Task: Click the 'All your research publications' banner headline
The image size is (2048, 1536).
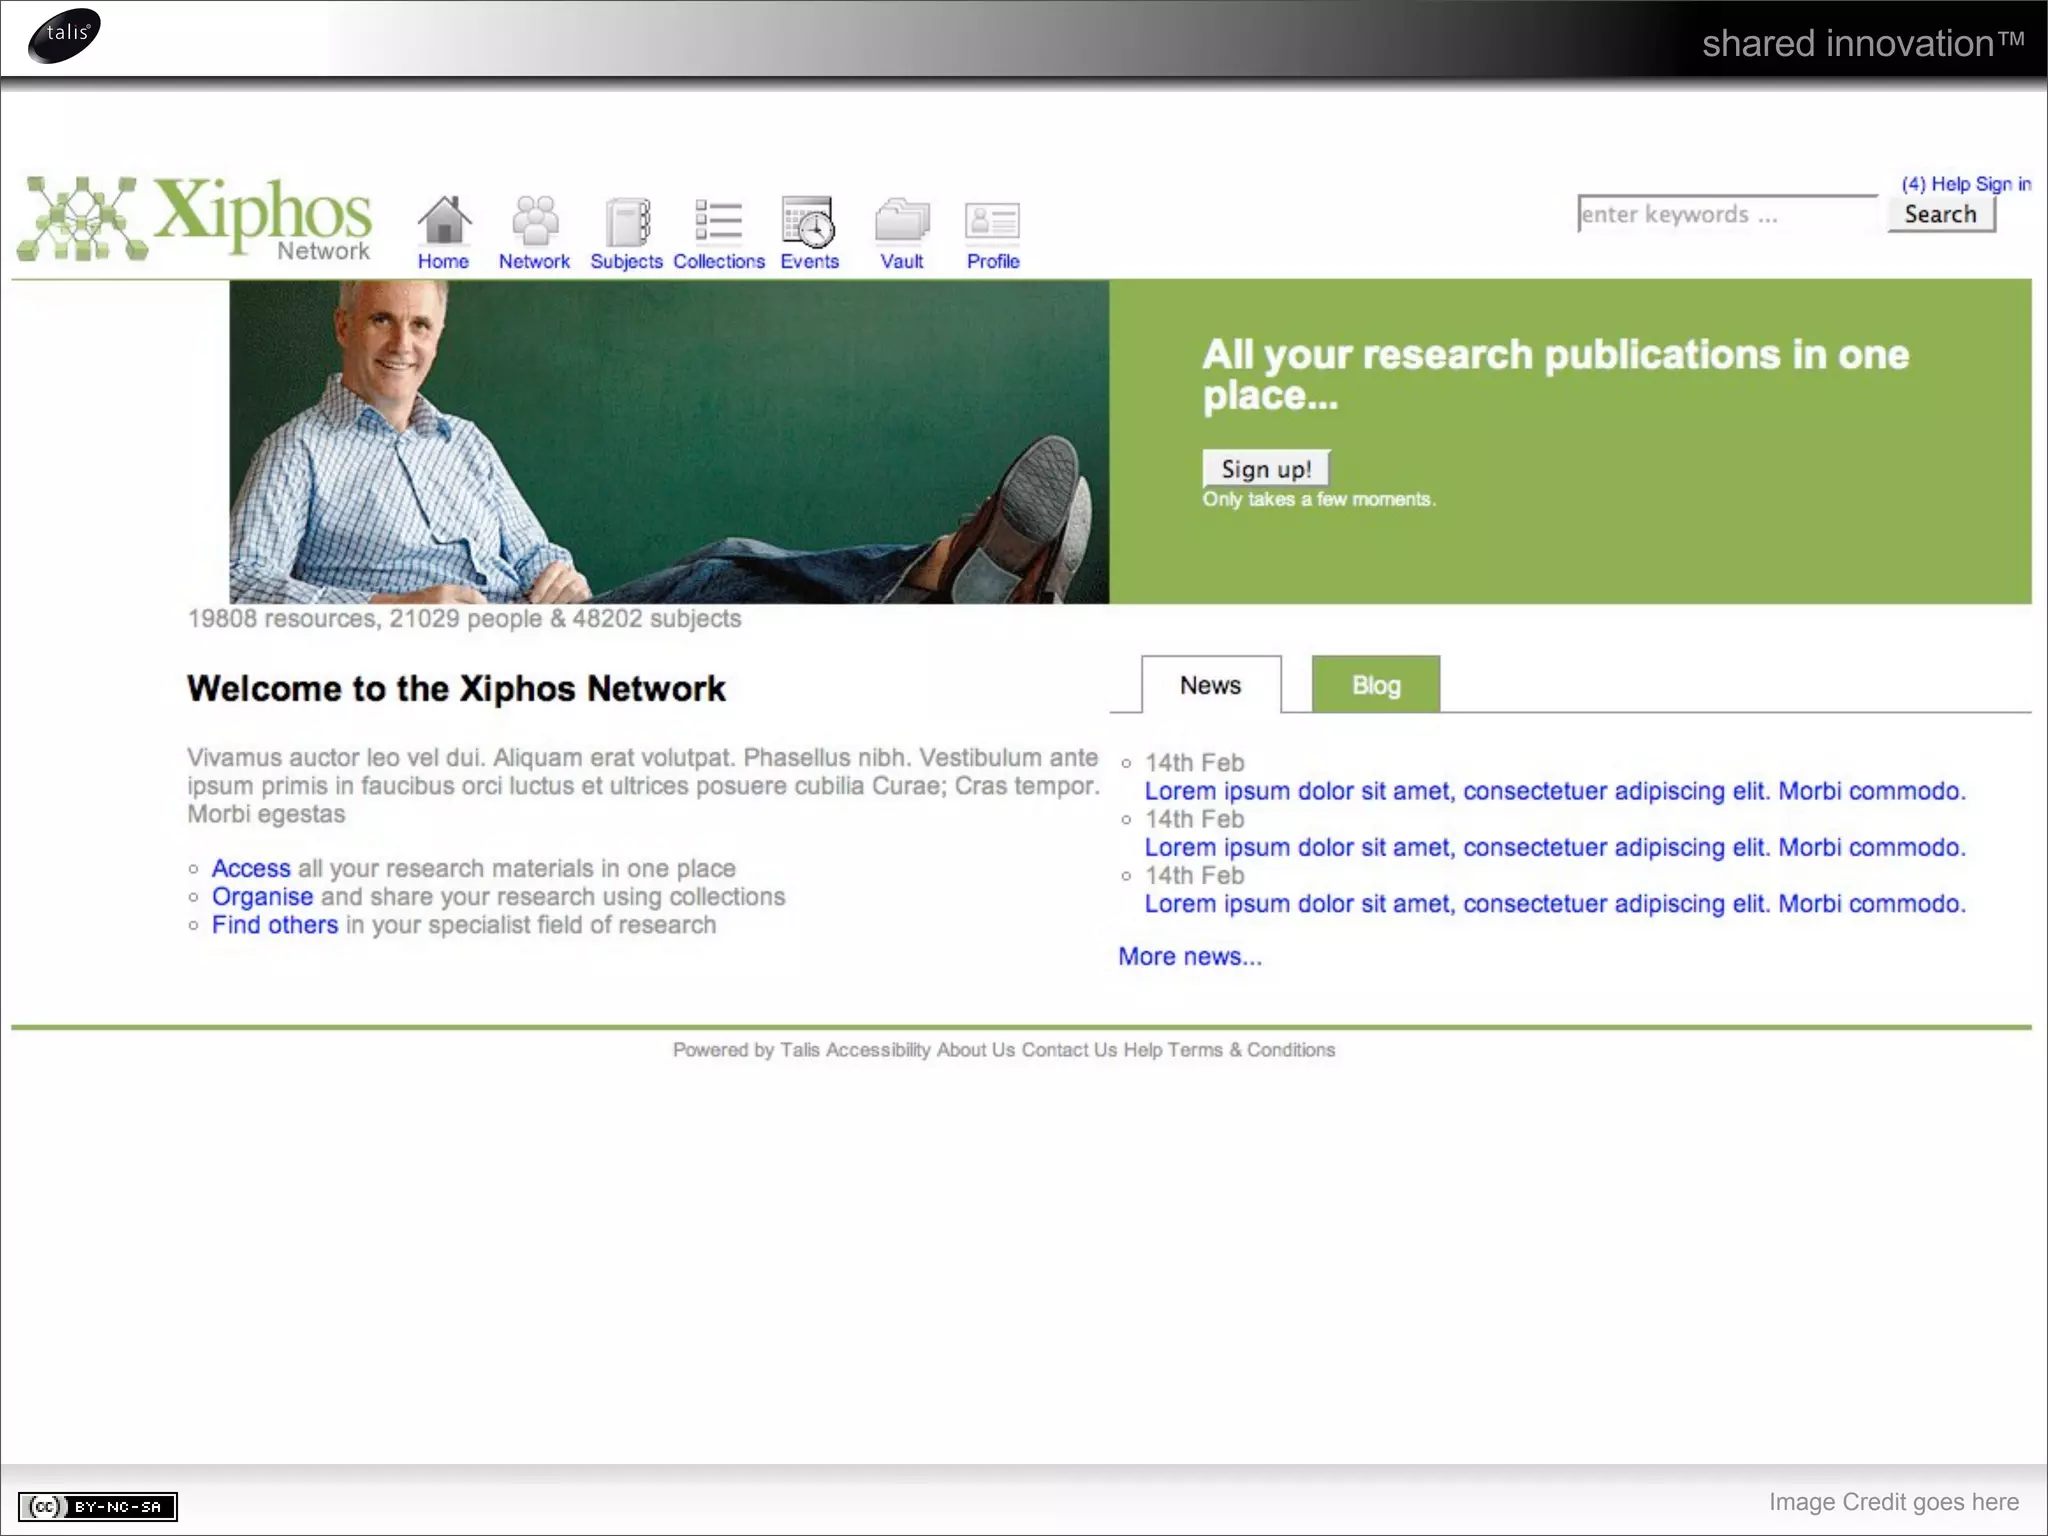Action: pyautogui.click(x=1556, y=375)
